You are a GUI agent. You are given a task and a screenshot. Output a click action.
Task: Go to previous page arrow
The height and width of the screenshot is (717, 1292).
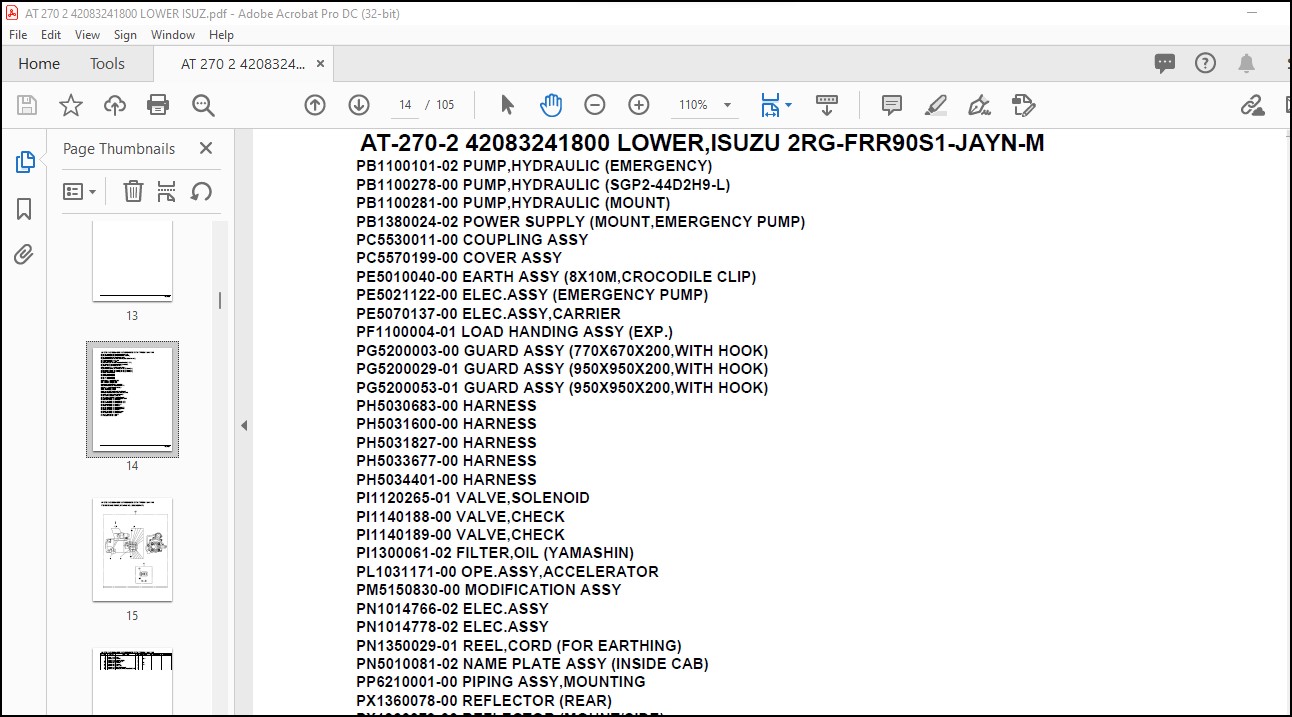(x=315, y=105)
